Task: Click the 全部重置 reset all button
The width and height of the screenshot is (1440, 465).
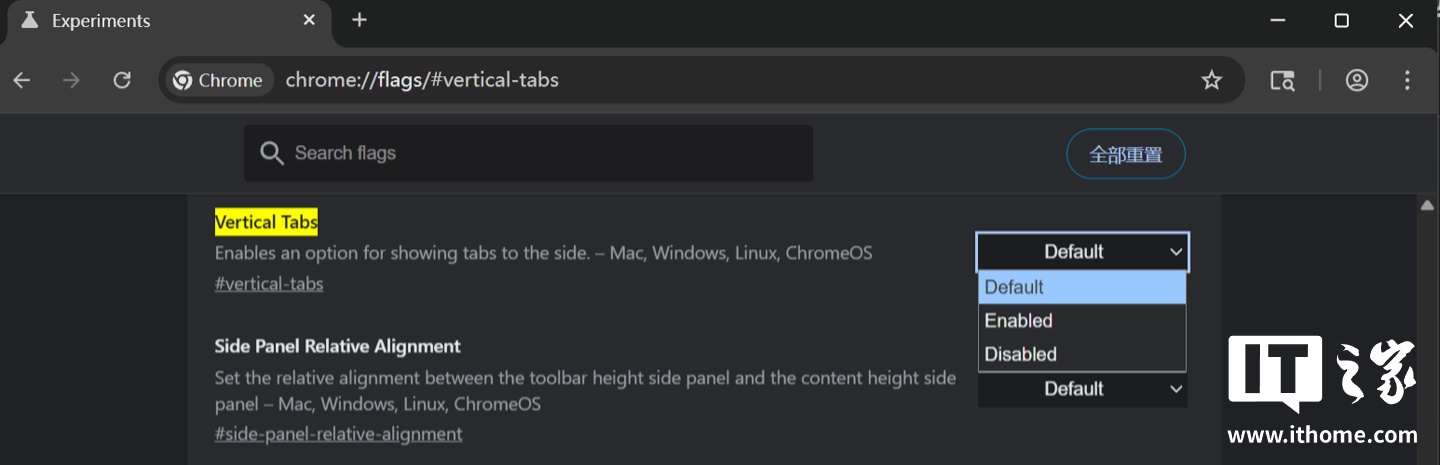Action: coord(1125,154)
